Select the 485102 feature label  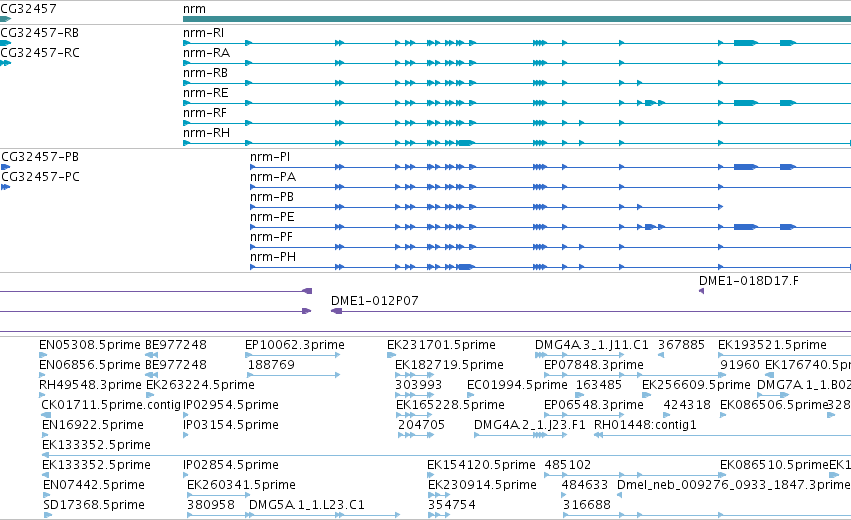pos(568,465)
